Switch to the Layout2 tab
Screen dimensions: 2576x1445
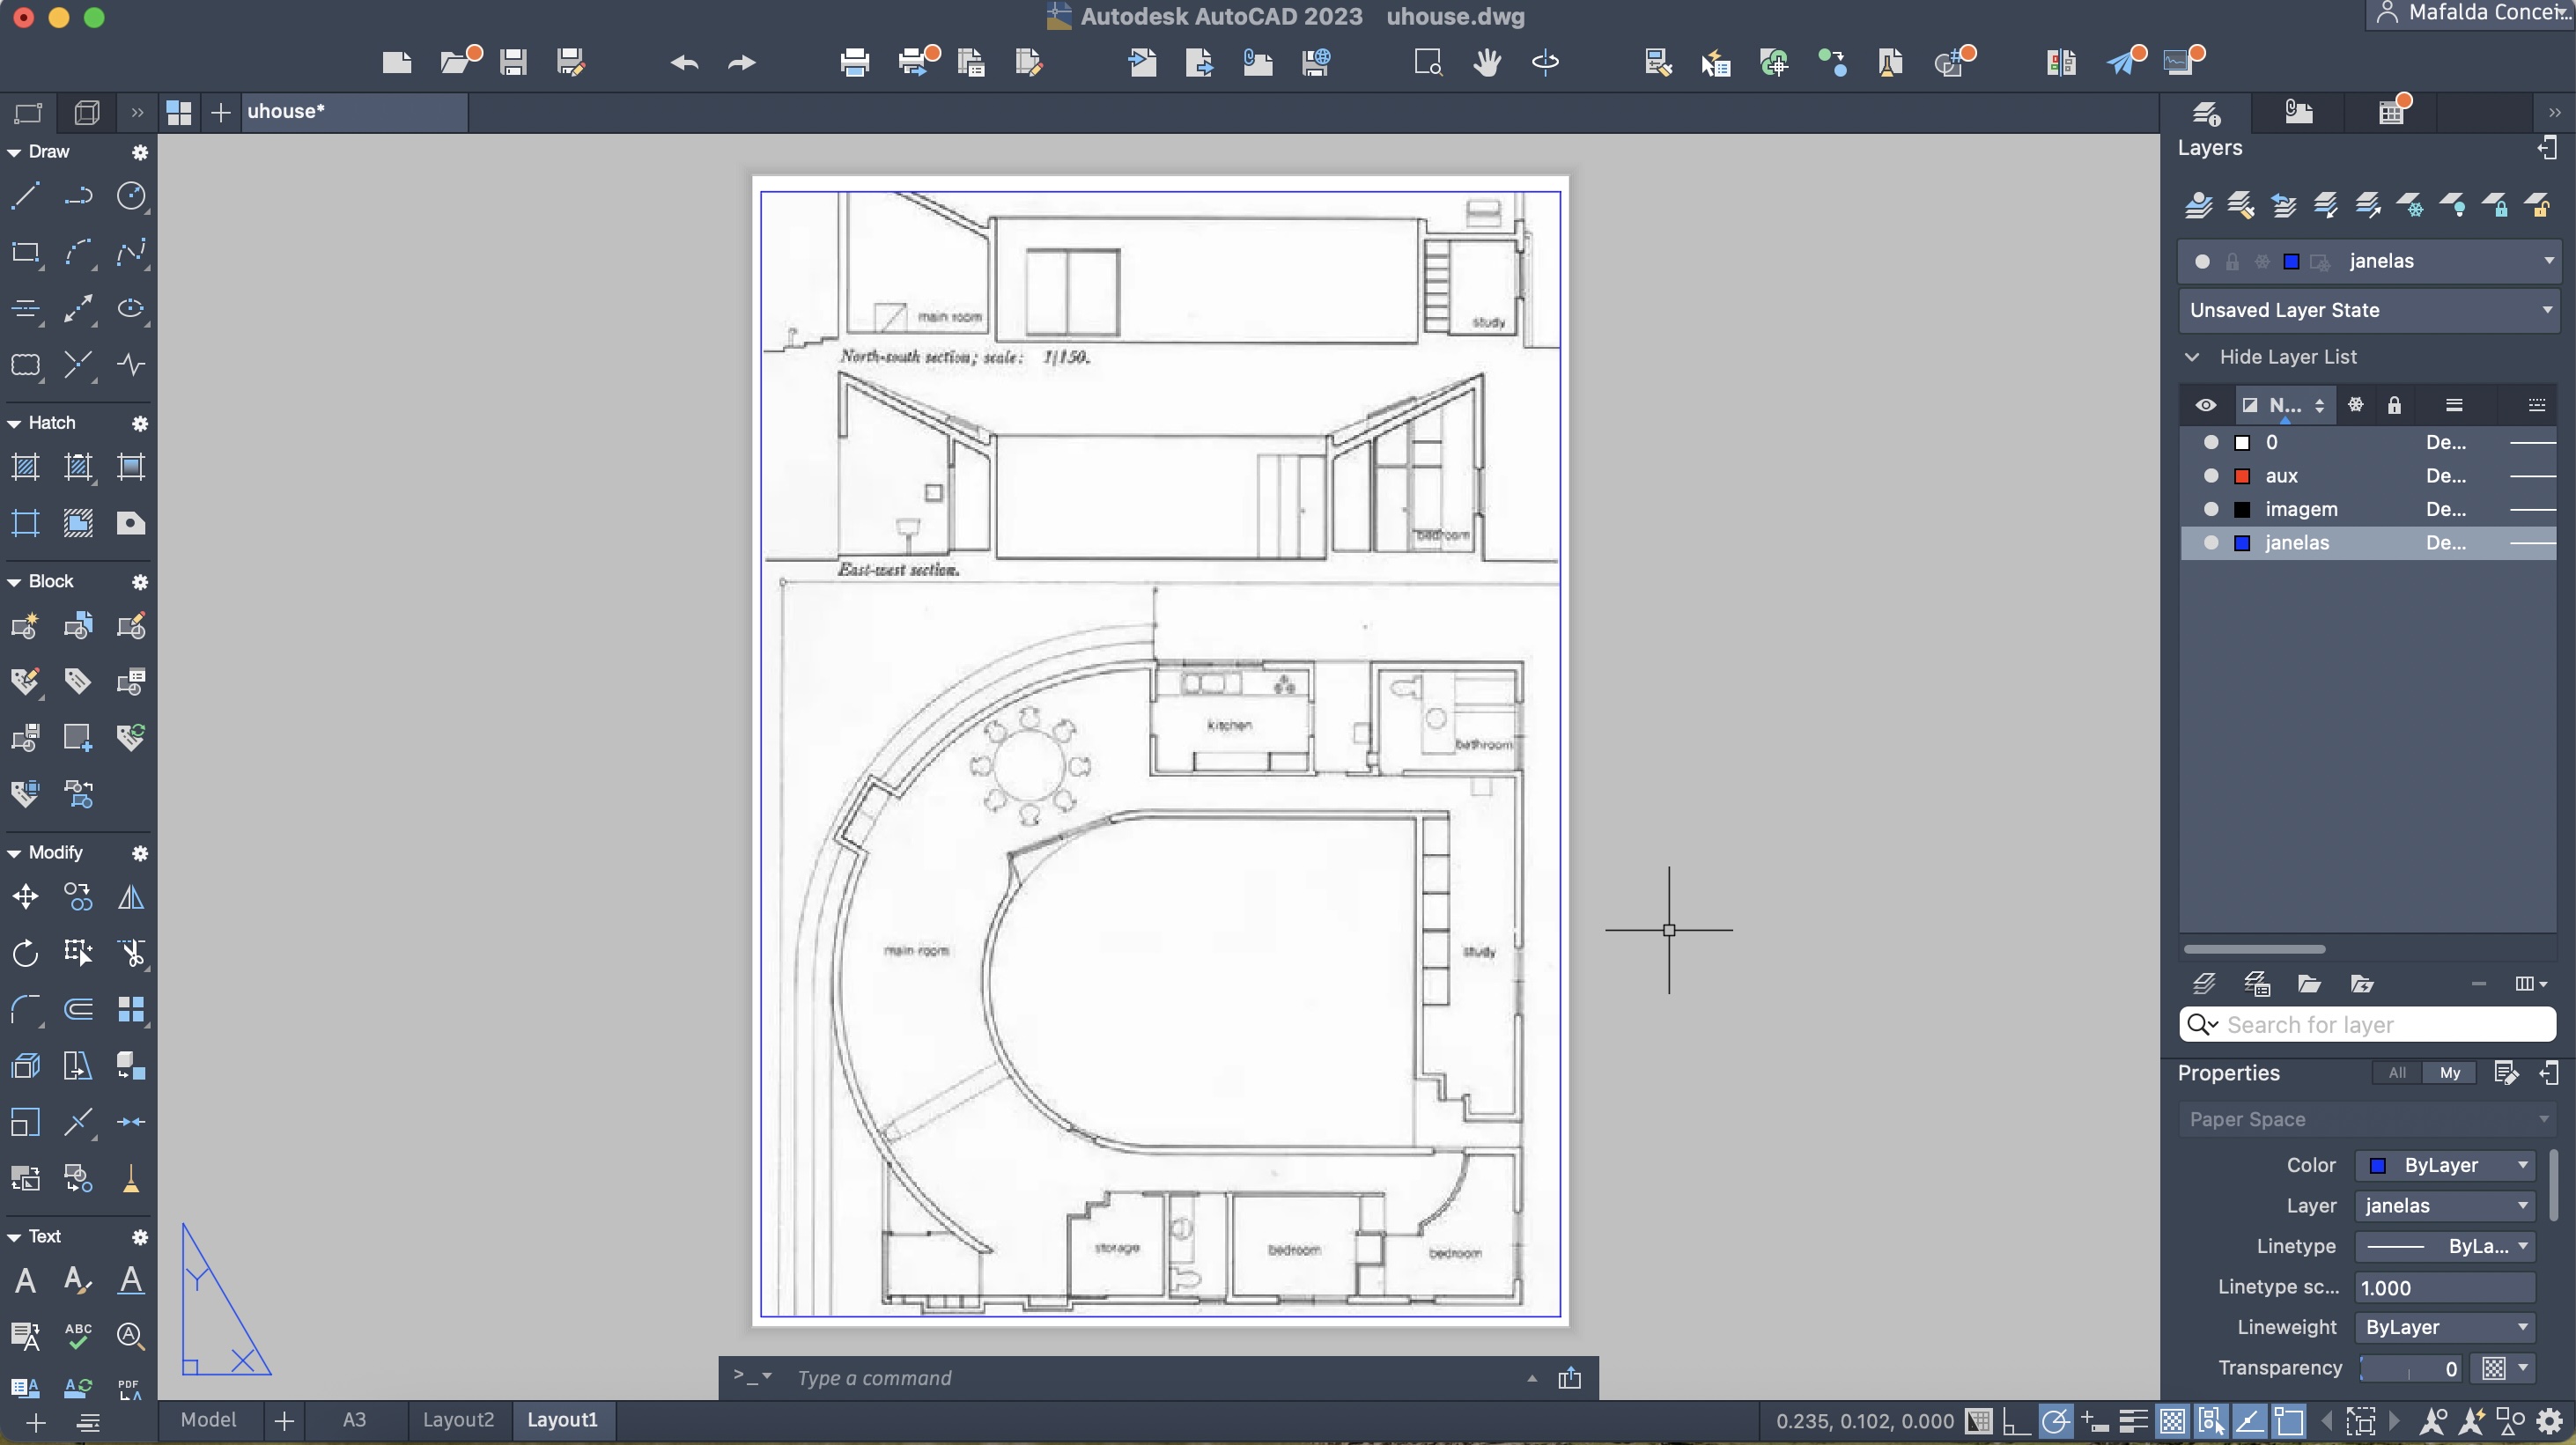(458, 1420)
